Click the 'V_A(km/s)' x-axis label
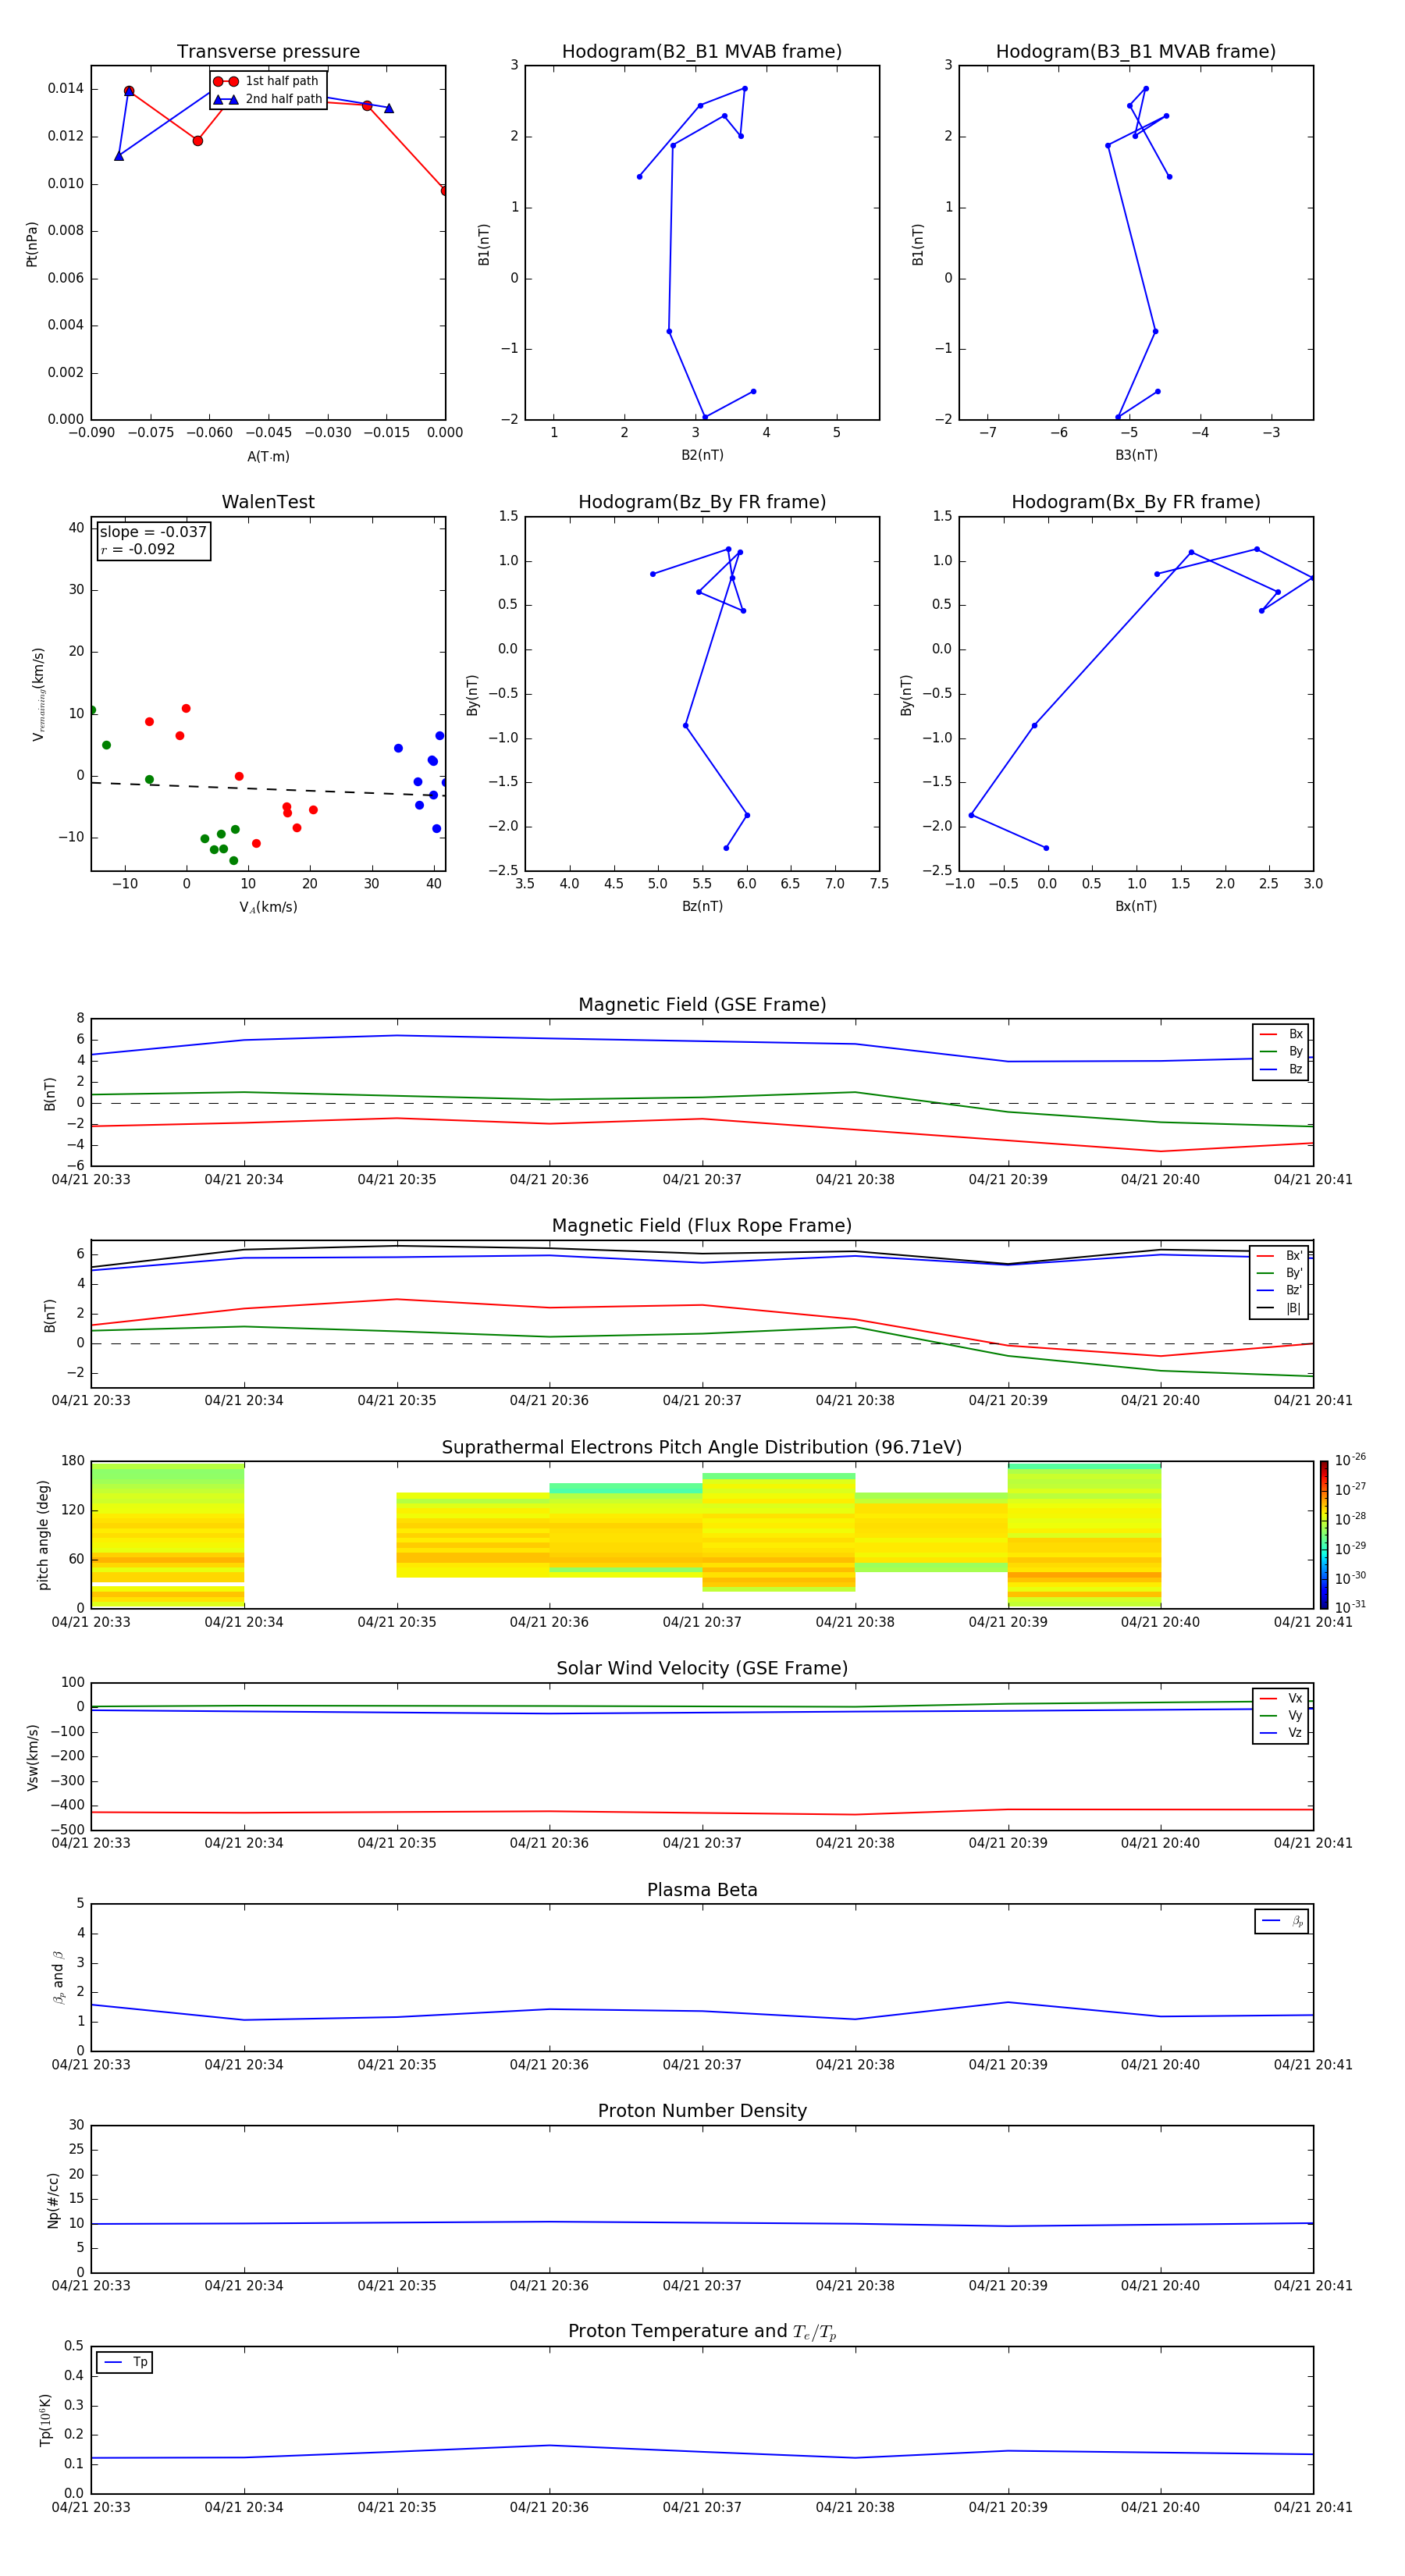 268,907
